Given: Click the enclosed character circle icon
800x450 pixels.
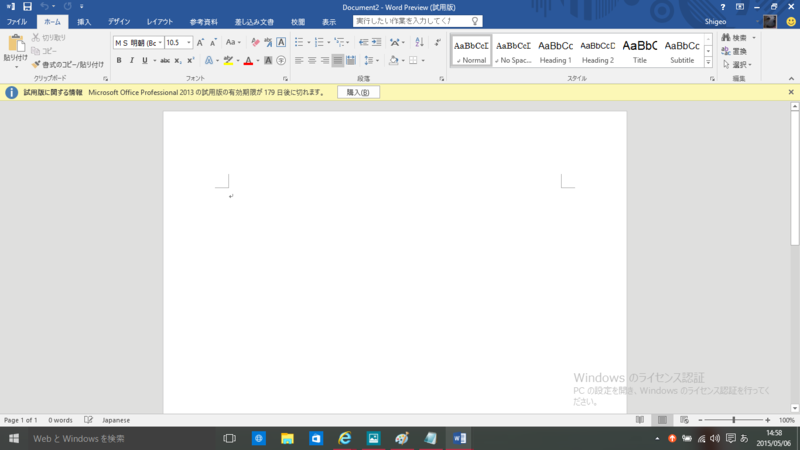Looking at the screenshot, I should click(281, 61).
